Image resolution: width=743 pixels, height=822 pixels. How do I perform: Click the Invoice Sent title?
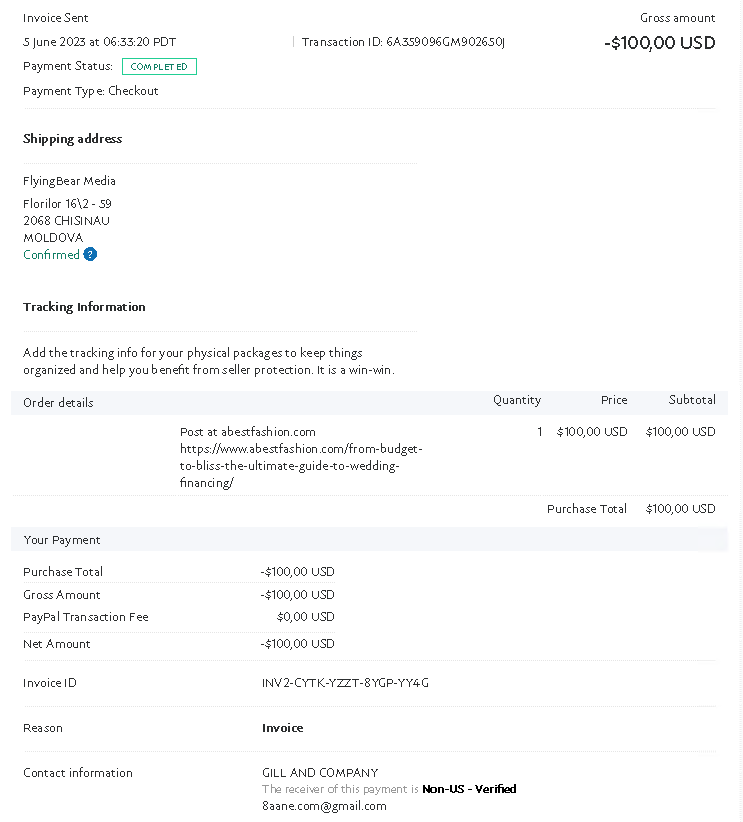click(56, 18)
